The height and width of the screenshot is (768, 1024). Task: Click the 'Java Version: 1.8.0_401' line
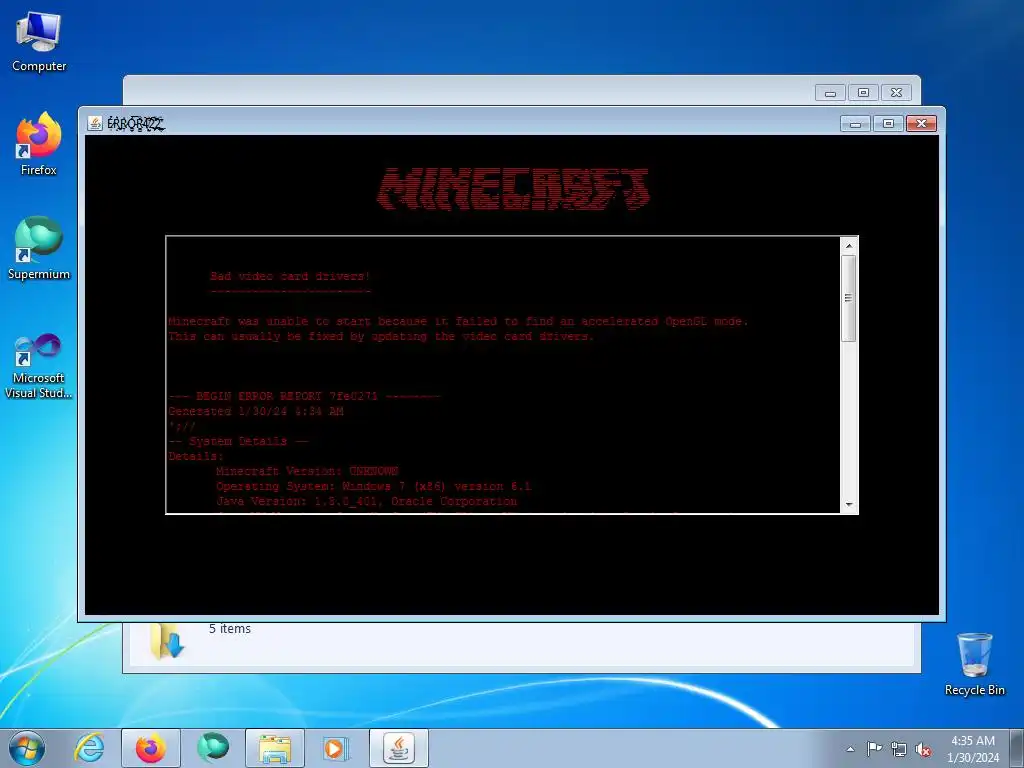click(366, 502)
